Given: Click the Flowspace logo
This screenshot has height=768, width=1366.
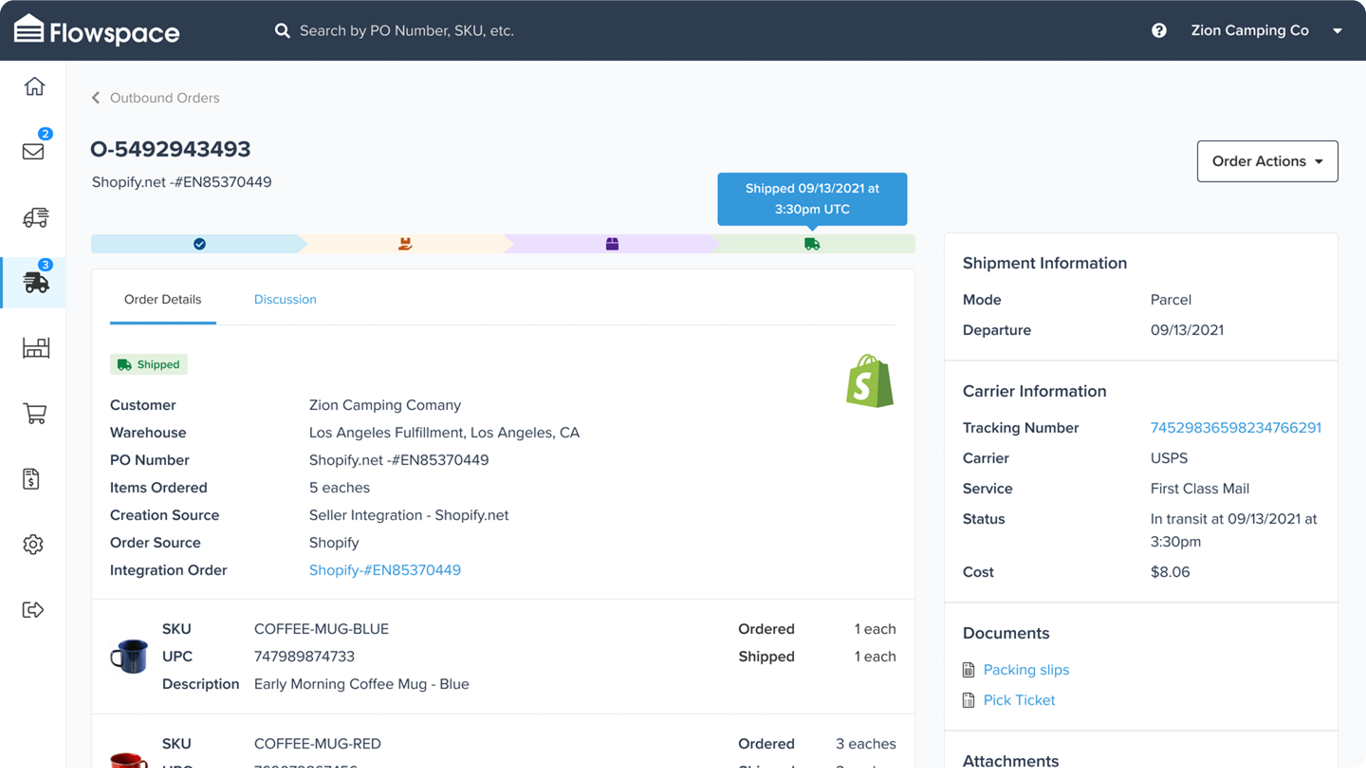Looking at the screenshot, I should pyautogui.click(x=97, y=31).
